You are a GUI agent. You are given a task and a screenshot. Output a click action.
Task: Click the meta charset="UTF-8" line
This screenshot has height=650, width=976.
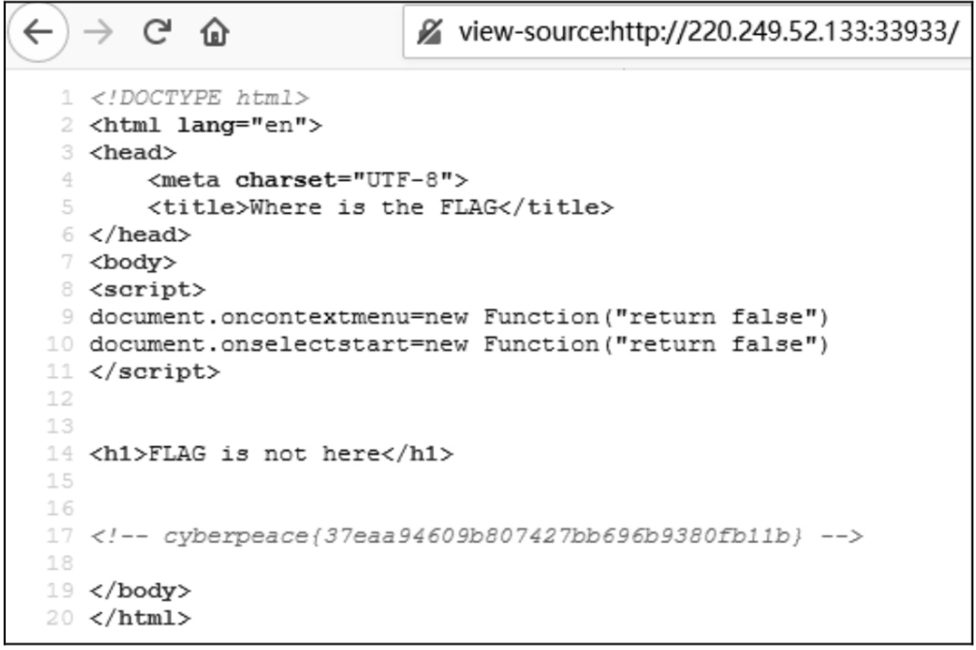click(307, 180)
